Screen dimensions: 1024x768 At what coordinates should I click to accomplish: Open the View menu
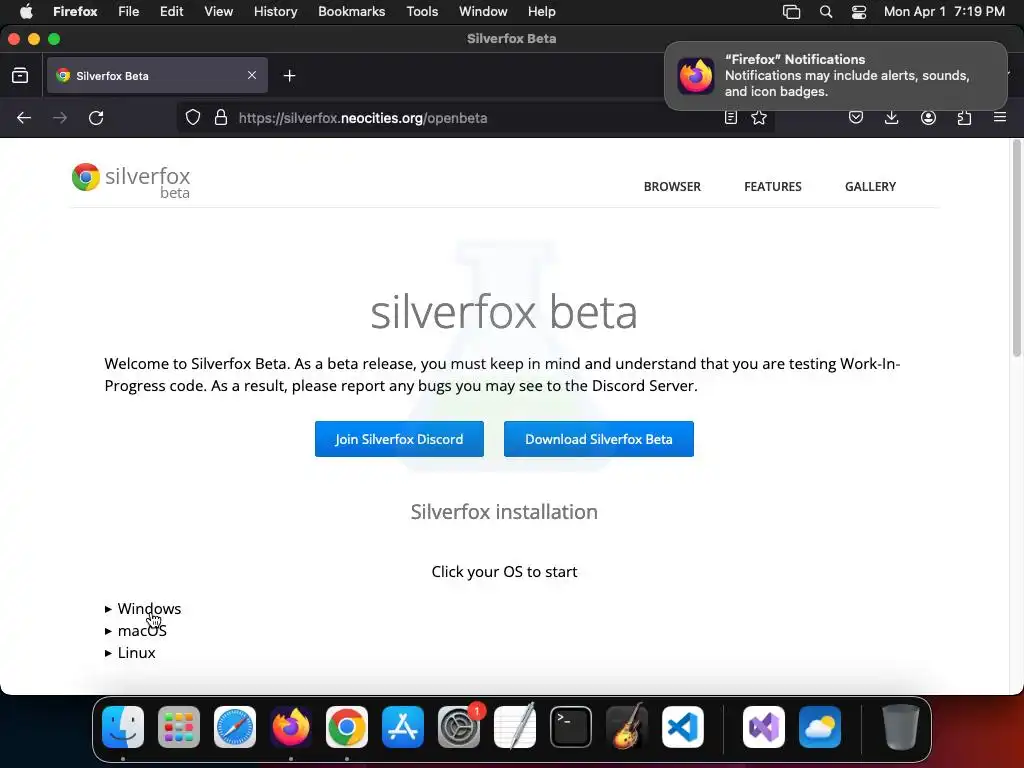point(218,12)
